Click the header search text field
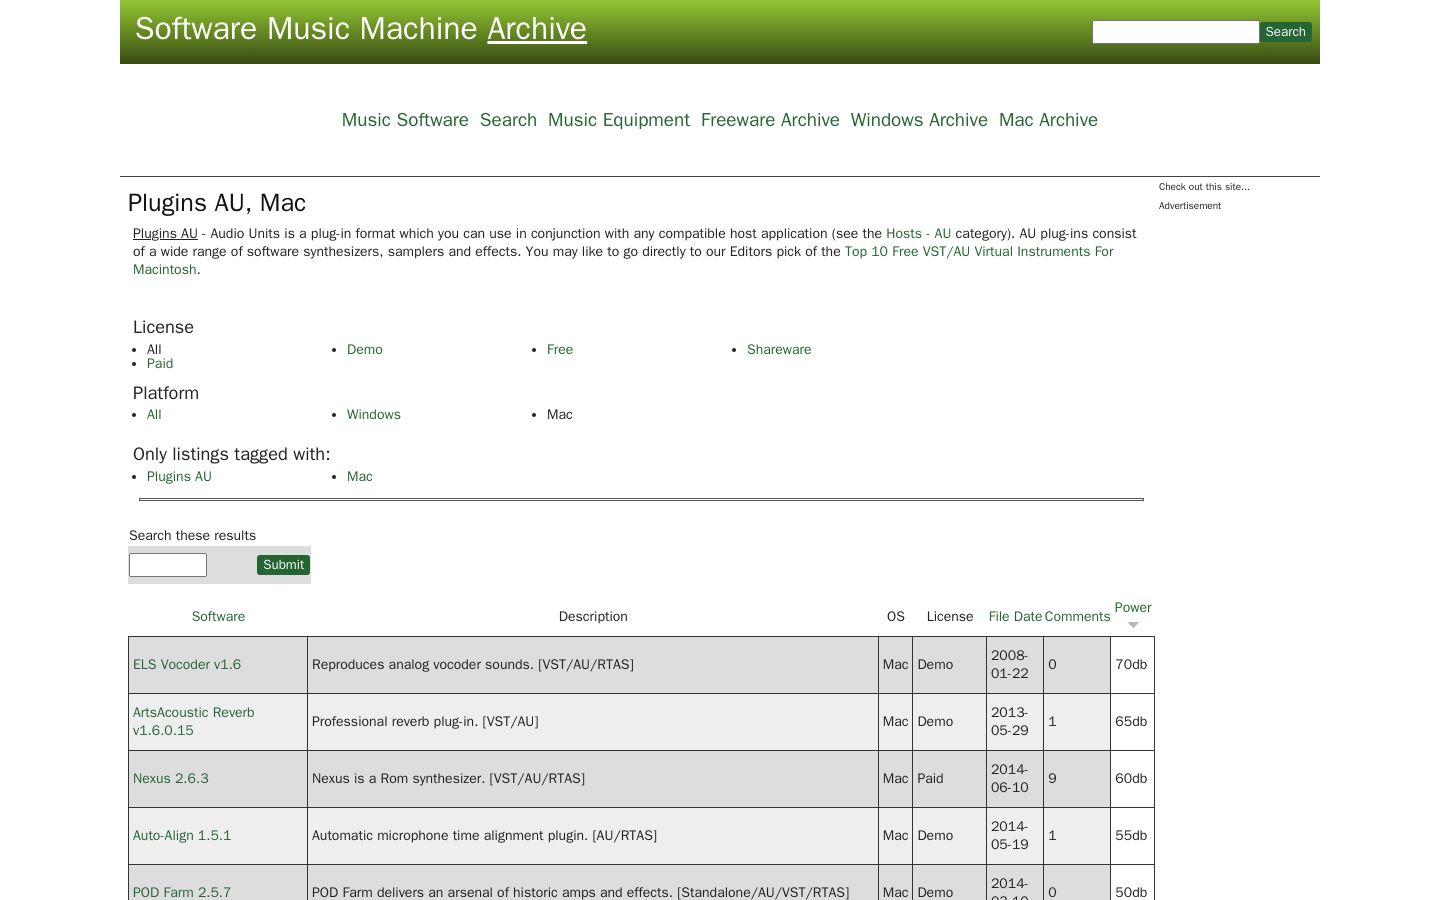The width and height of the screenshot is (1440, 900). click(1175, 32)
